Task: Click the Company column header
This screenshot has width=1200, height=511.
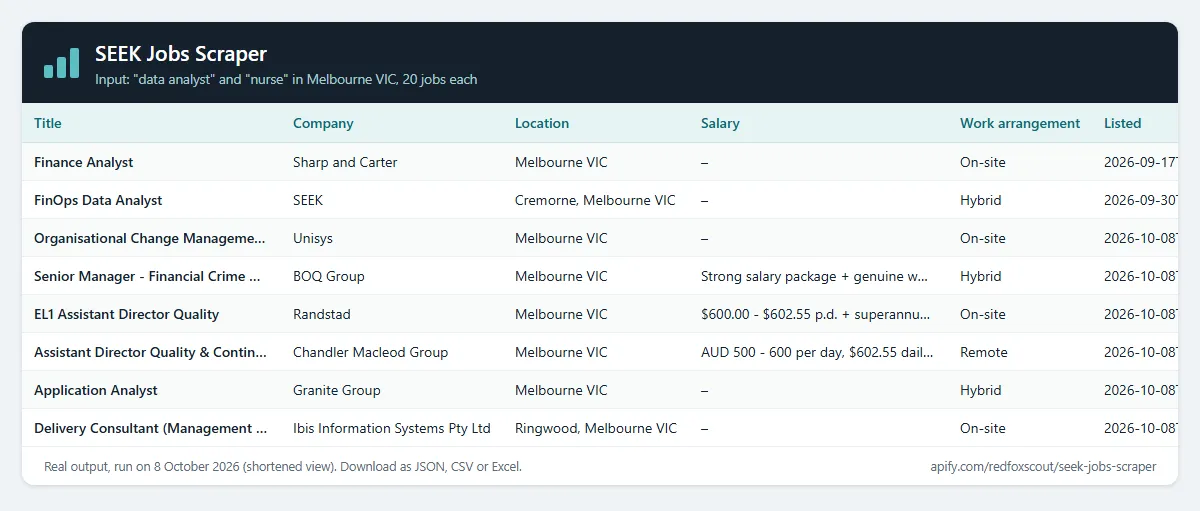Action: click(323, 124)
